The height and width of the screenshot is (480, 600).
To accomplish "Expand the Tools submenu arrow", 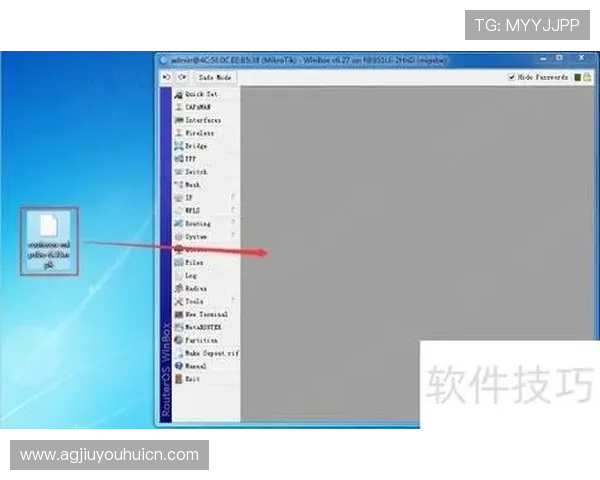I will tap(233, 300).
